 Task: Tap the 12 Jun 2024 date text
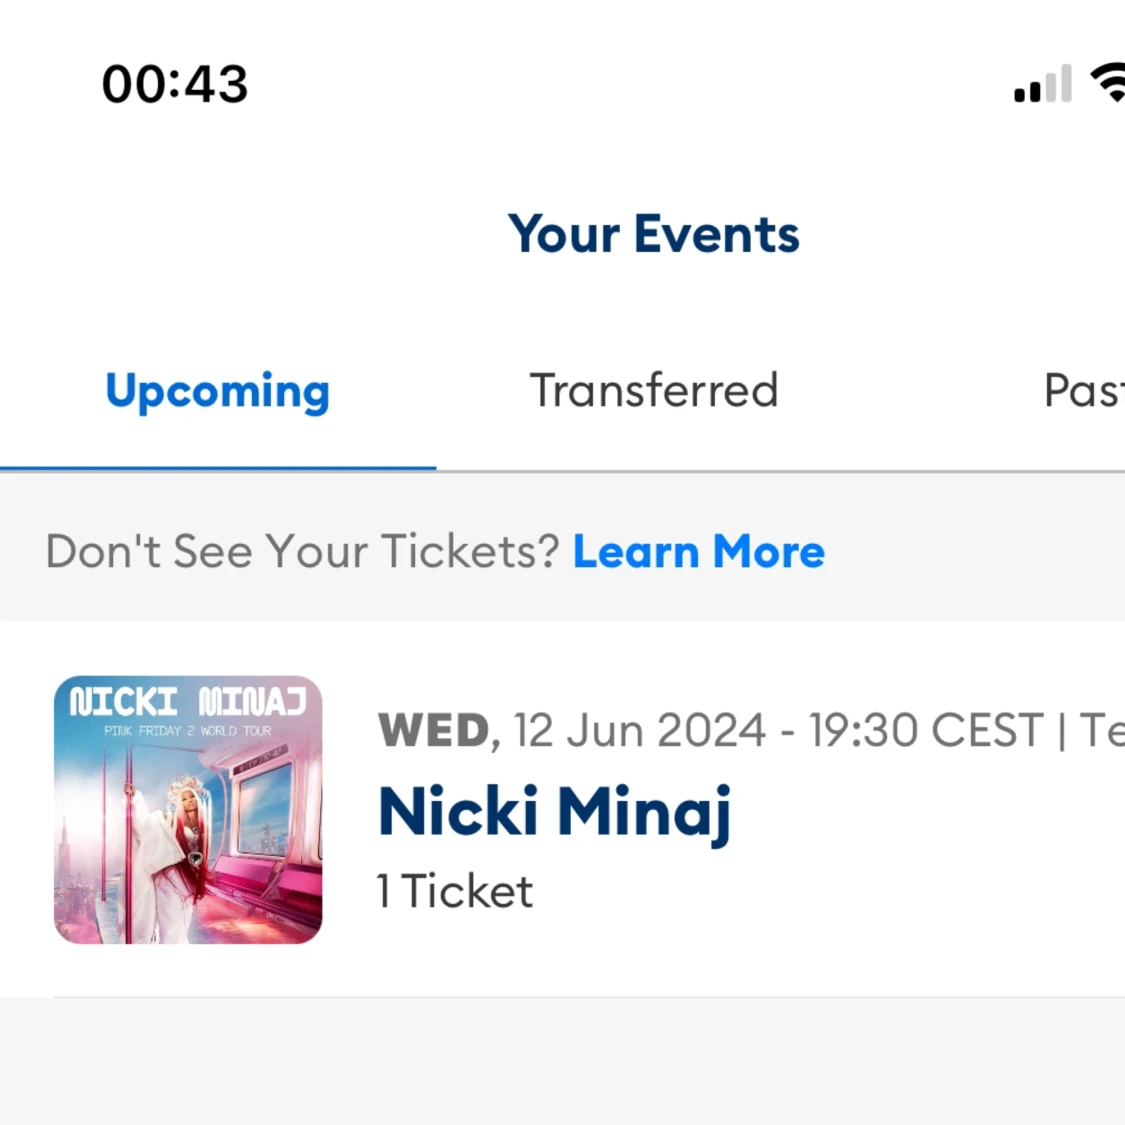point(639,730)
